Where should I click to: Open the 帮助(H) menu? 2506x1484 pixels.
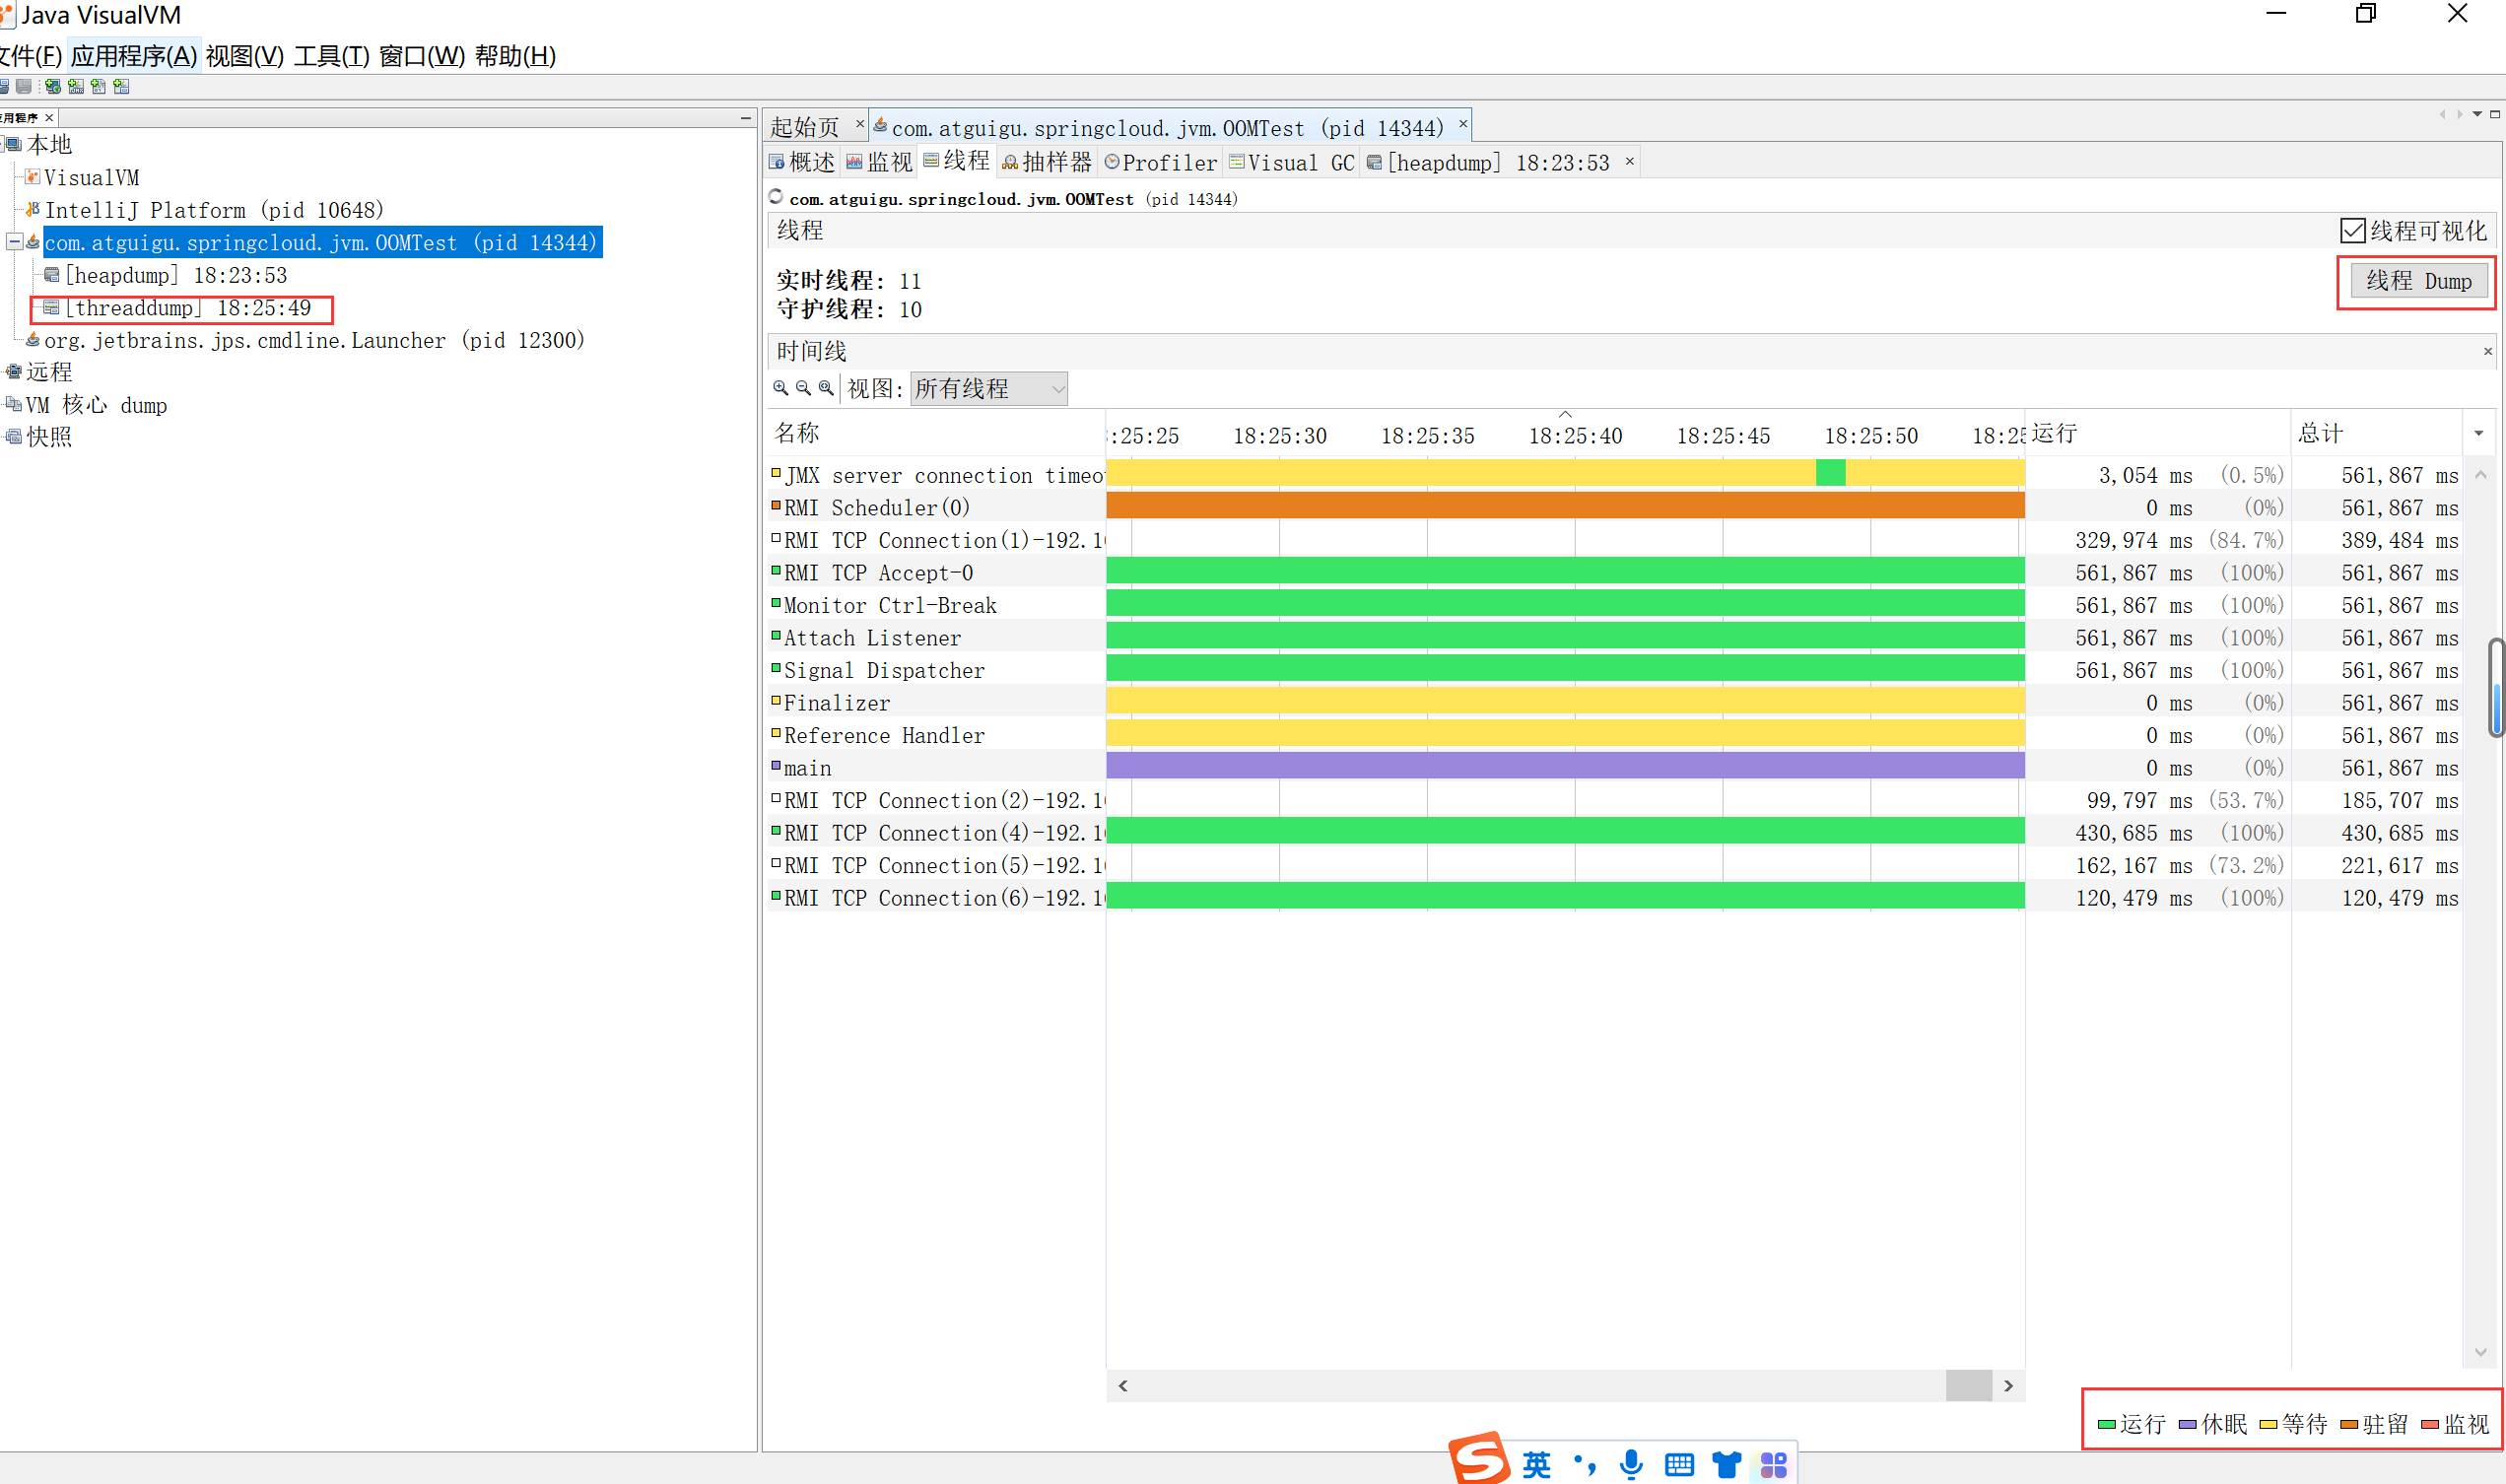pos(515,56)
